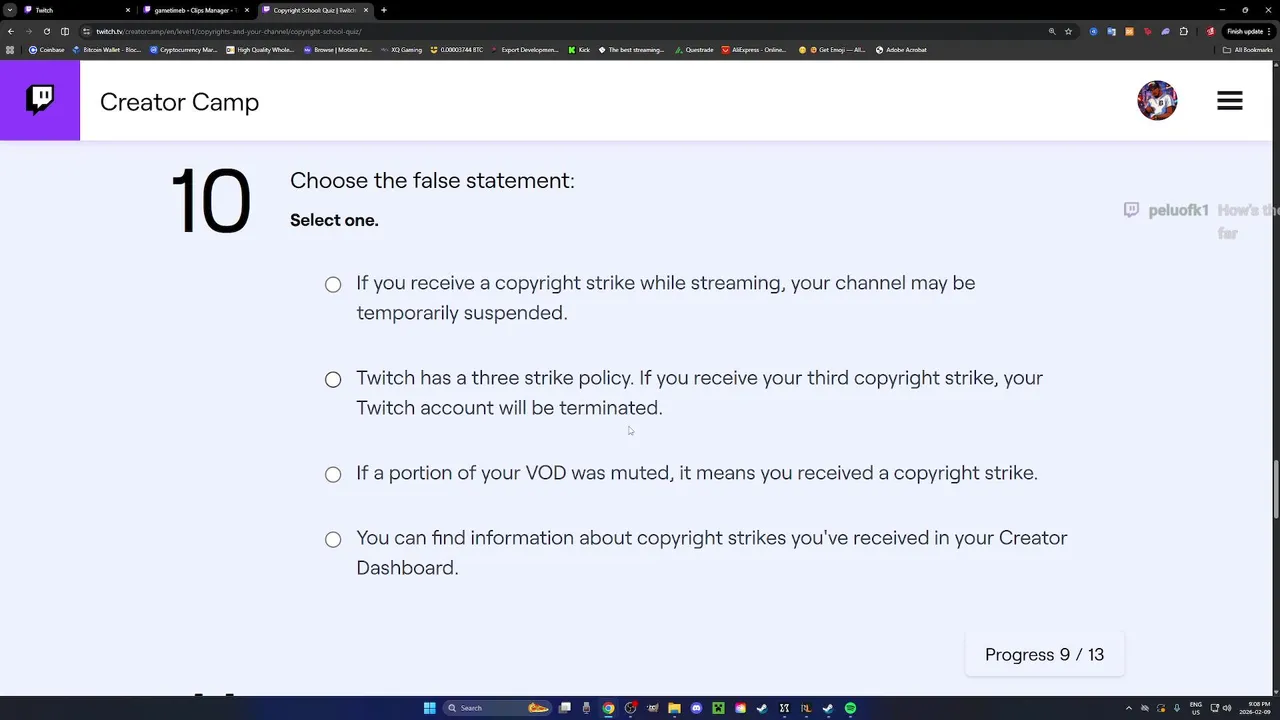Click the zoom magnifier icon in address bar
The height and width of the screenshot is (720, 1280).
pos(1052,31)
